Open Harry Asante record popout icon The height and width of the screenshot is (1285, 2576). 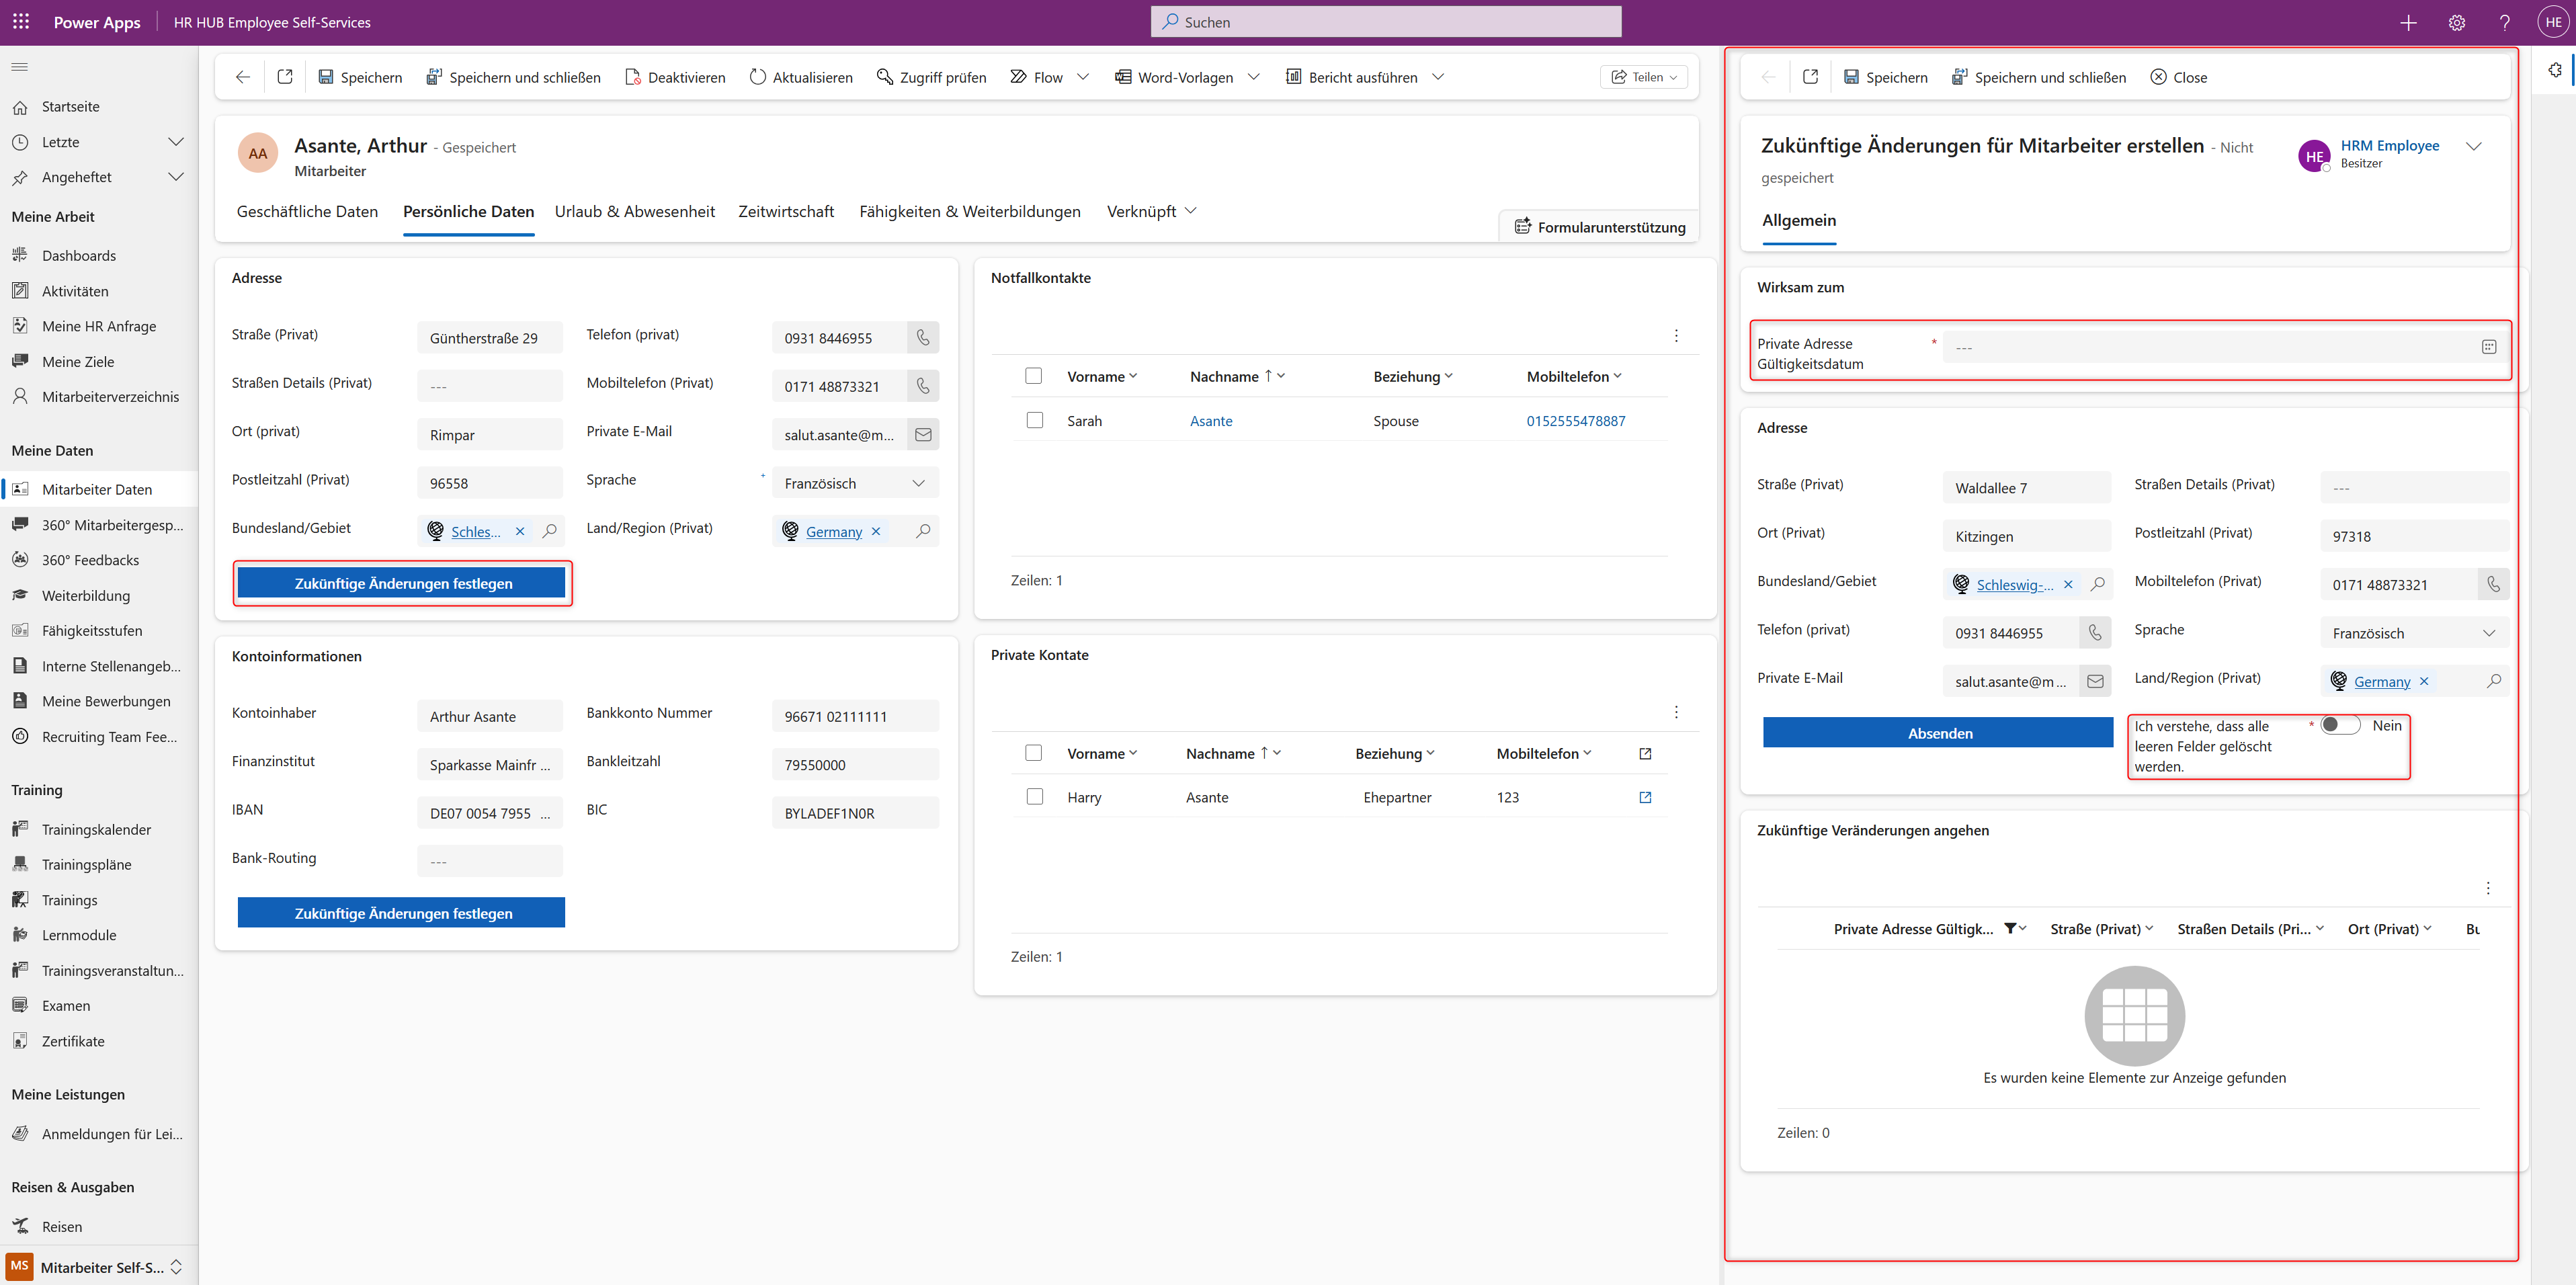tap(1645, 797)
